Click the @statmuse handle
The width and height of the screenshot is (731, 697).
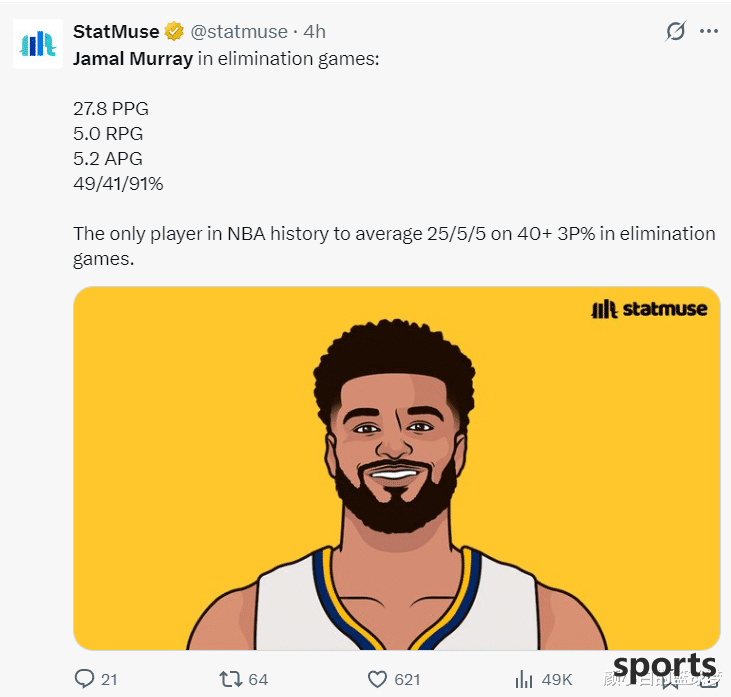point(239,32)
